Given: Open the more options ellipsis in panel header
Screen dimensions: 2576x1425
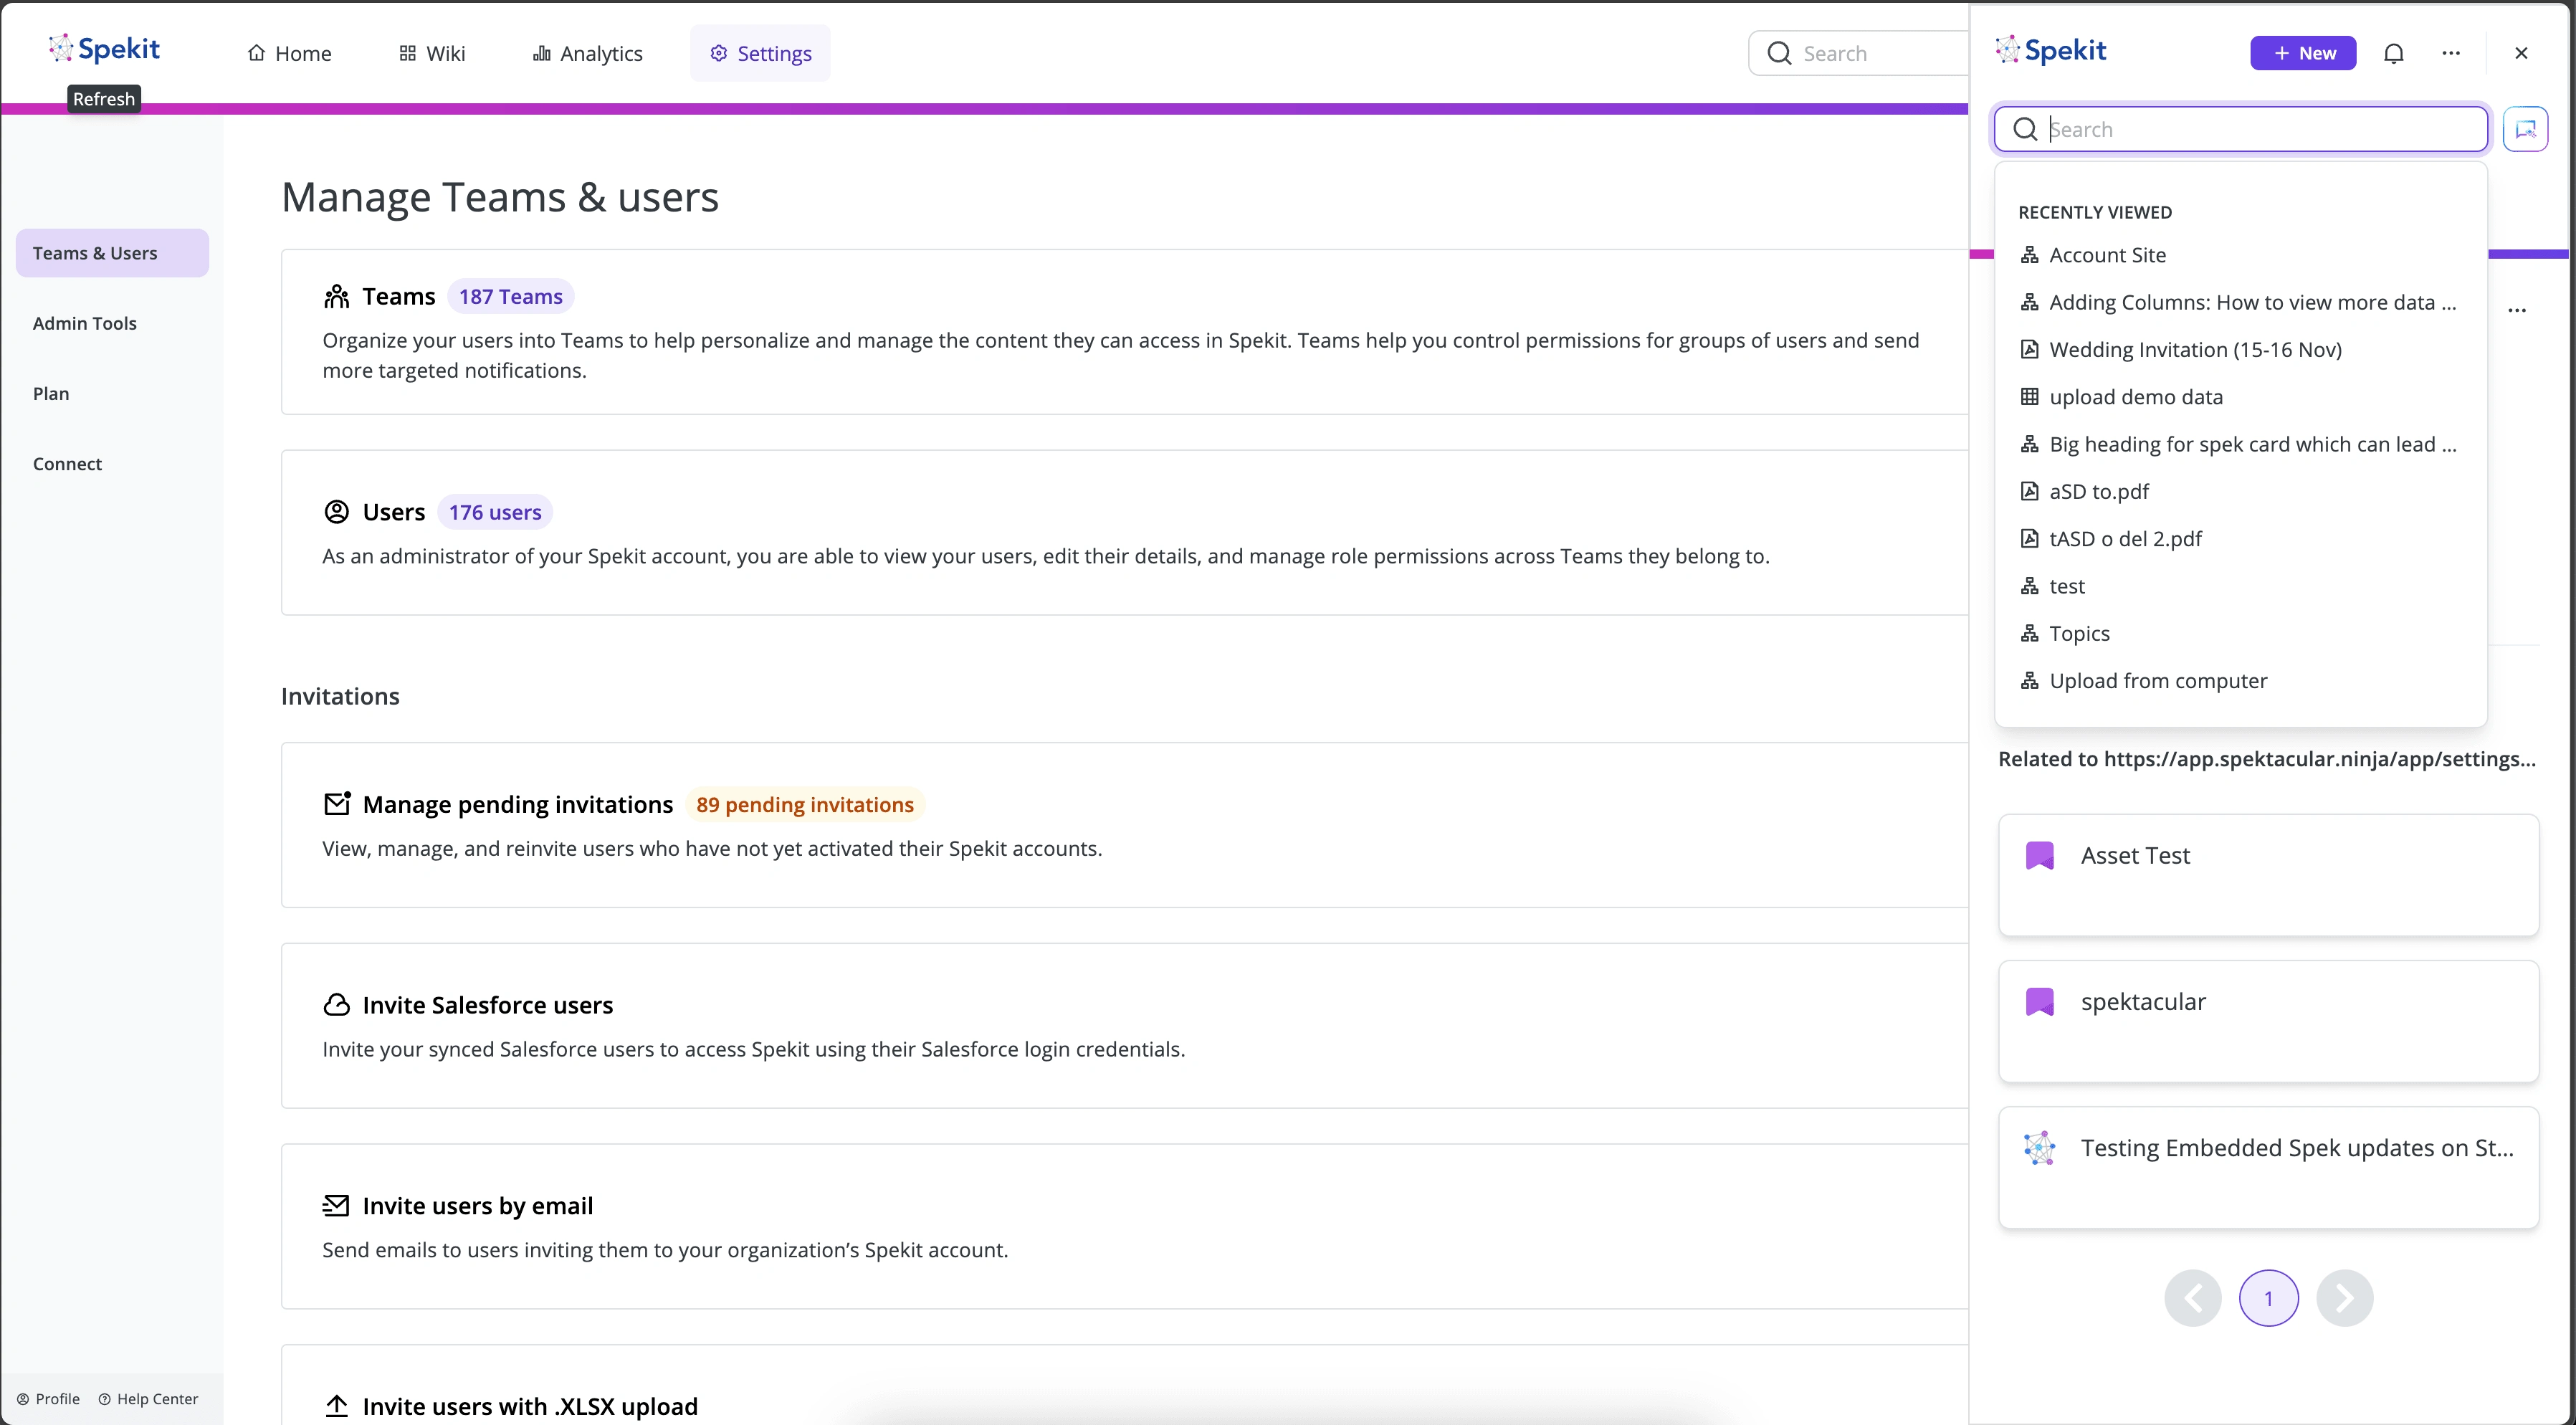Looking at the screenshot, I should 2450,53.
